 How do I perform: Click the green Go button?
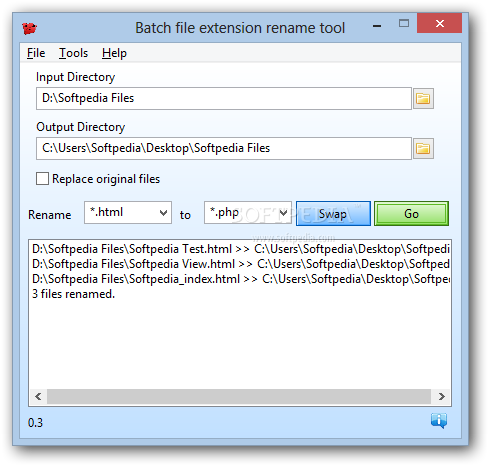click(x=411, y=213)
